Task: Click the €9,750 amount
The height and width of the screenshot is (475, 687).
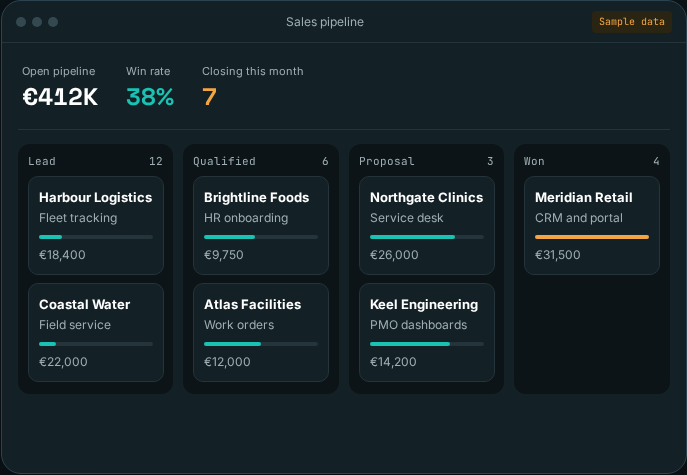Action: click(x=224, y=255)
